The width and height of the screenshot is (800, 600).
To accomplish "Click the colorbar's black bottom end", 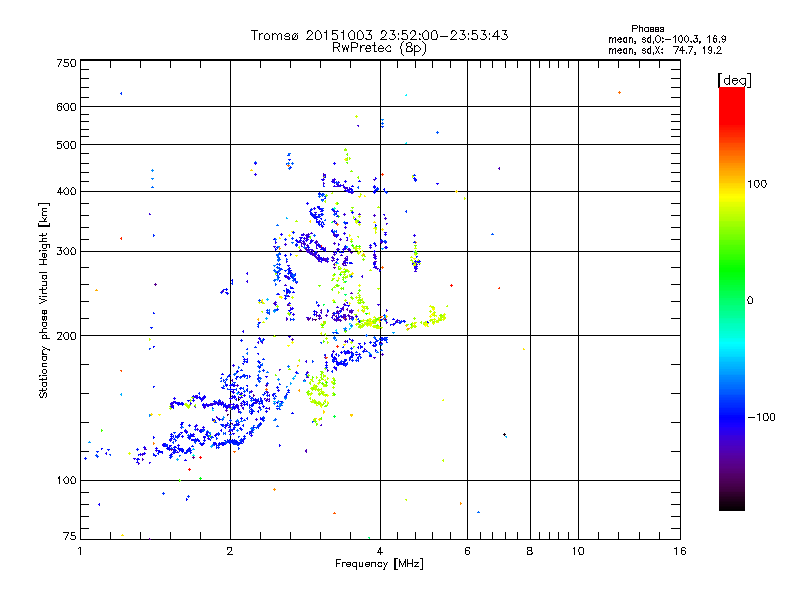I will pyautogui.click(x=732, y=503).
